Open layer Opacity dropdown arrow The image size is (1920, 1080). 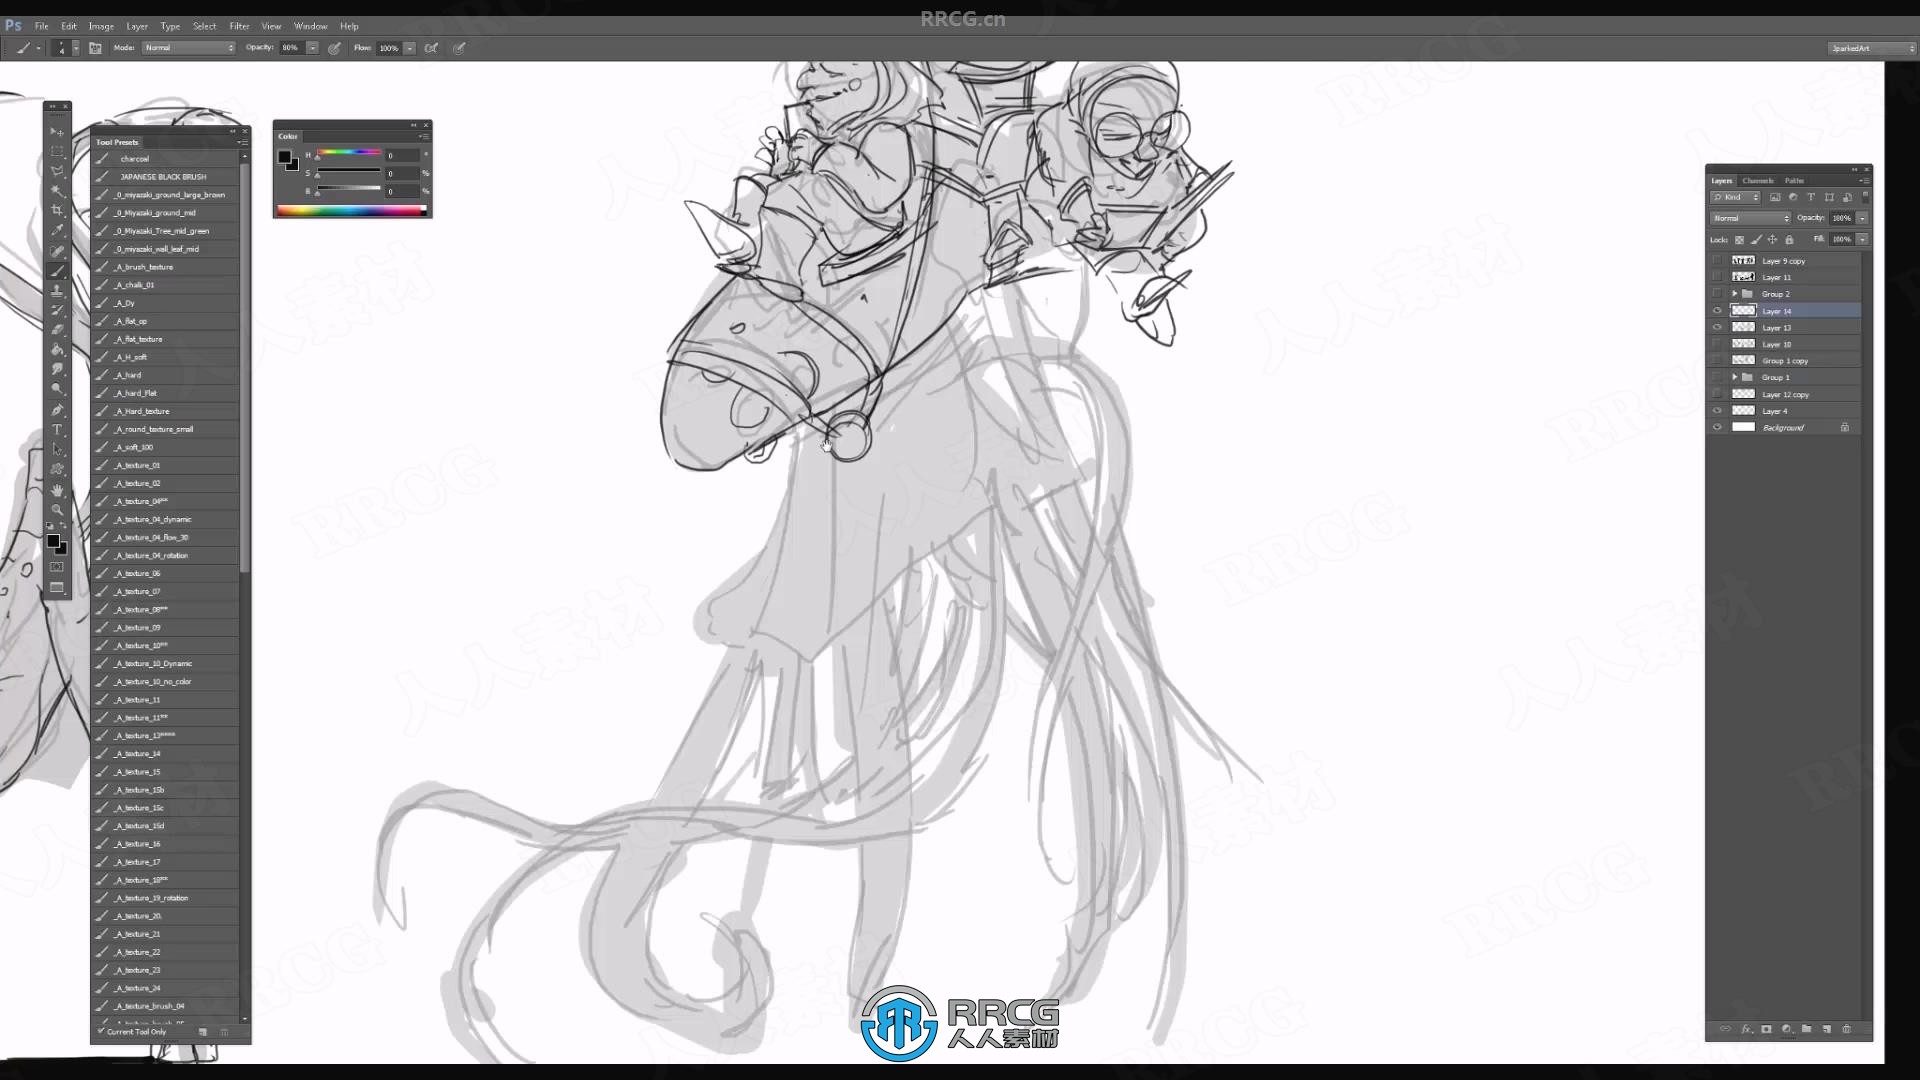pos(1862,218)
